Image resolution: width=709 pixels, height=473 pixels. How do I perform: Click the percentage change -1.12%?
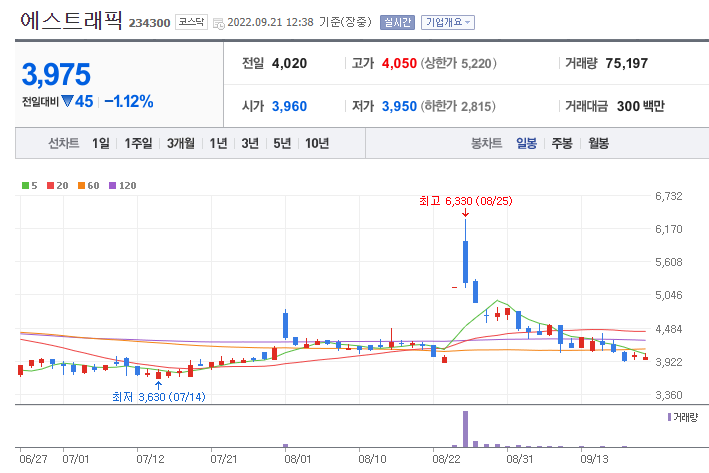pos(129,101)
